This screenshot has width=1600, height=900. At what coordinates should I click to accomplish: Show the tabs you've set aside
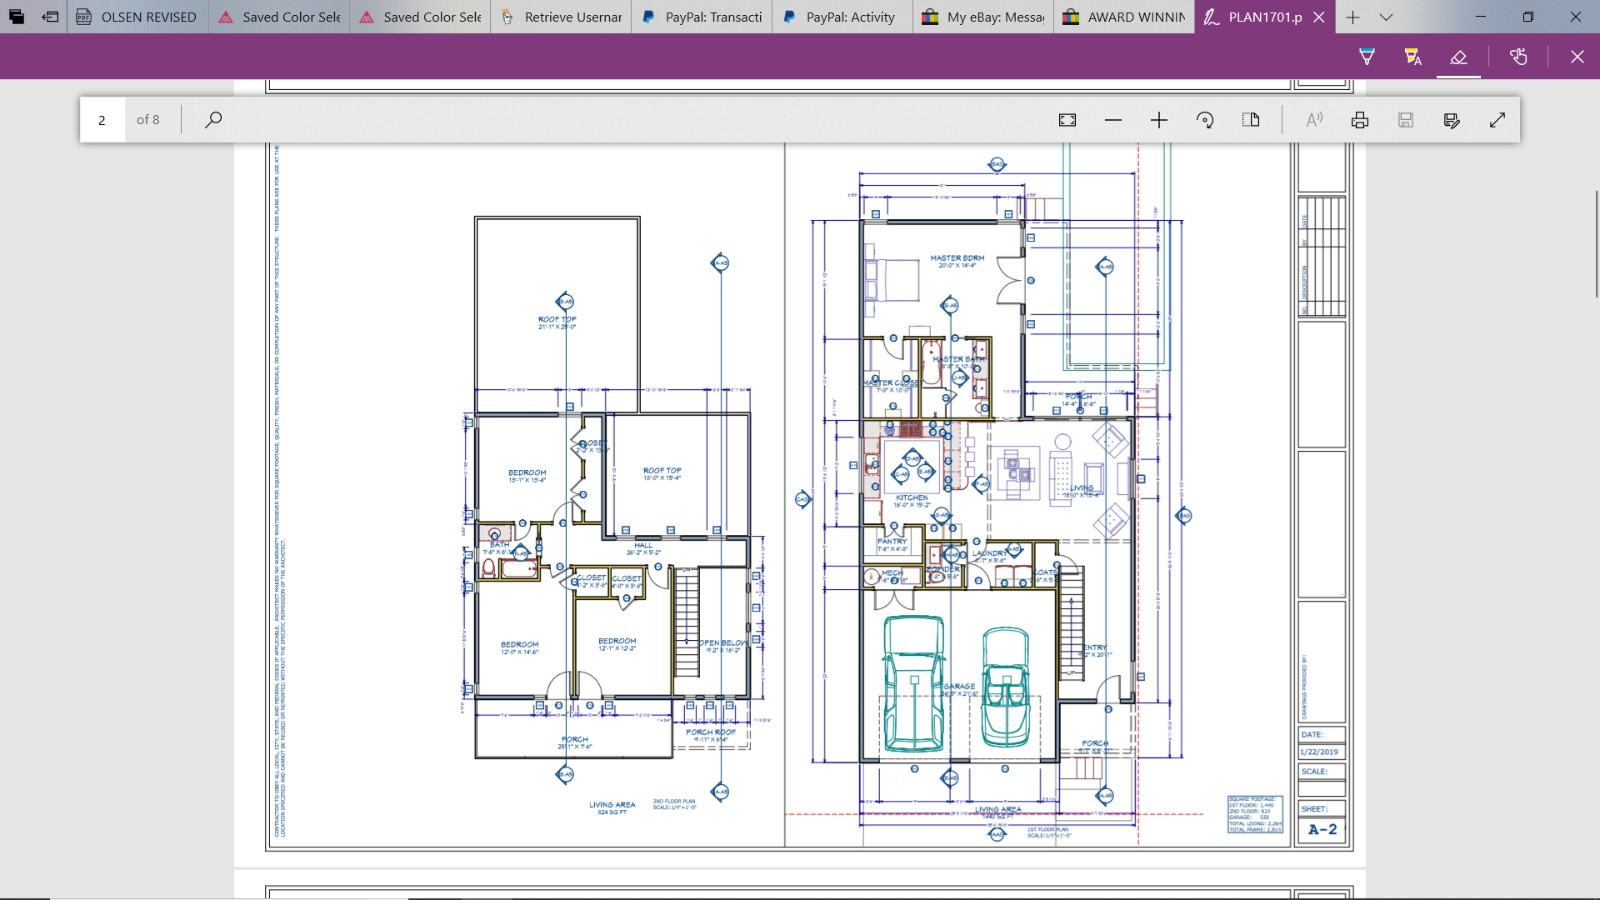(x=17, y=17)
